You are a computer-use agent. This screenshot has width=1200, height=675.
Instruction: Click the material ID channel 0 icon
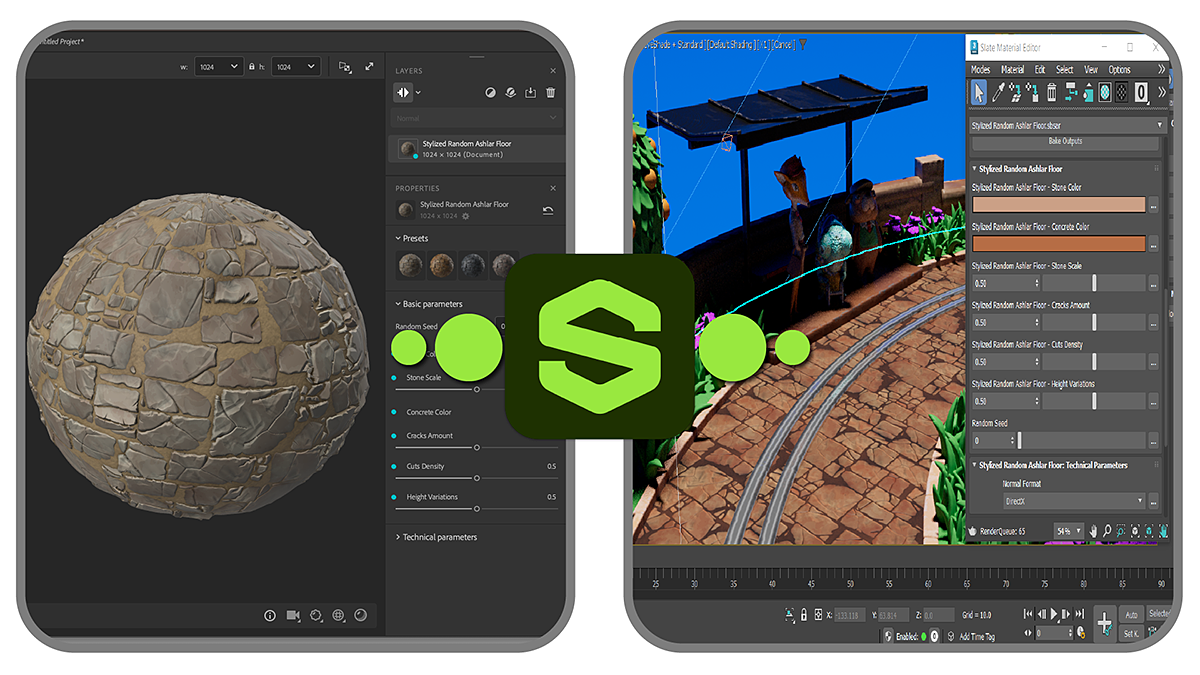1142,92
